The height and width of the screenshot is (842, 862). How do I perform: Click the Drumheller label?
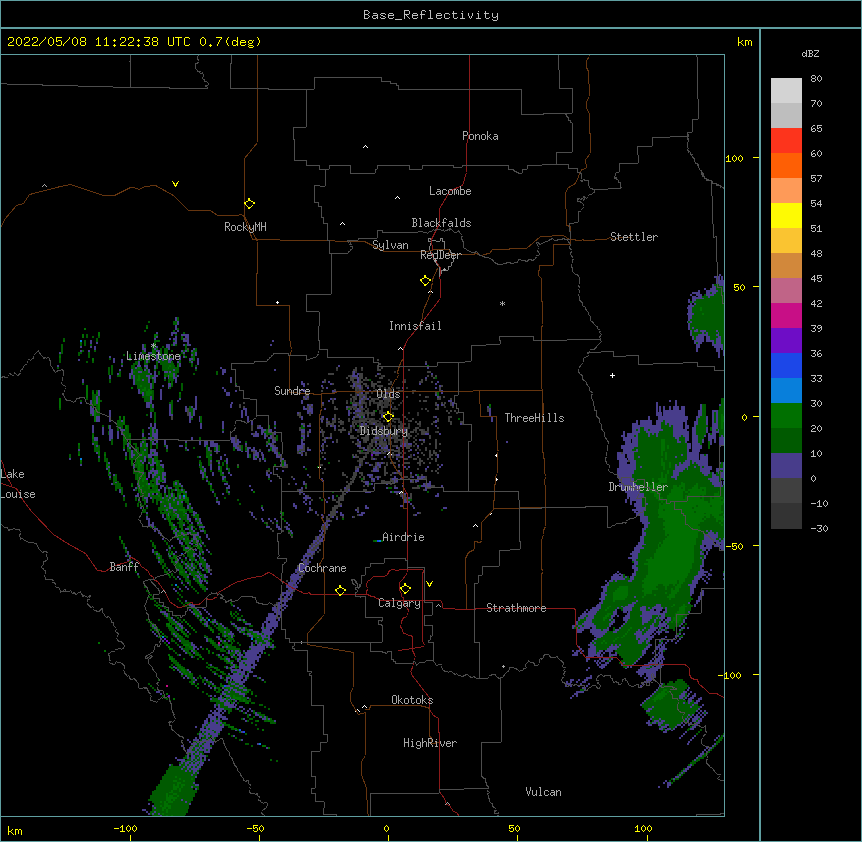point(638,487)
